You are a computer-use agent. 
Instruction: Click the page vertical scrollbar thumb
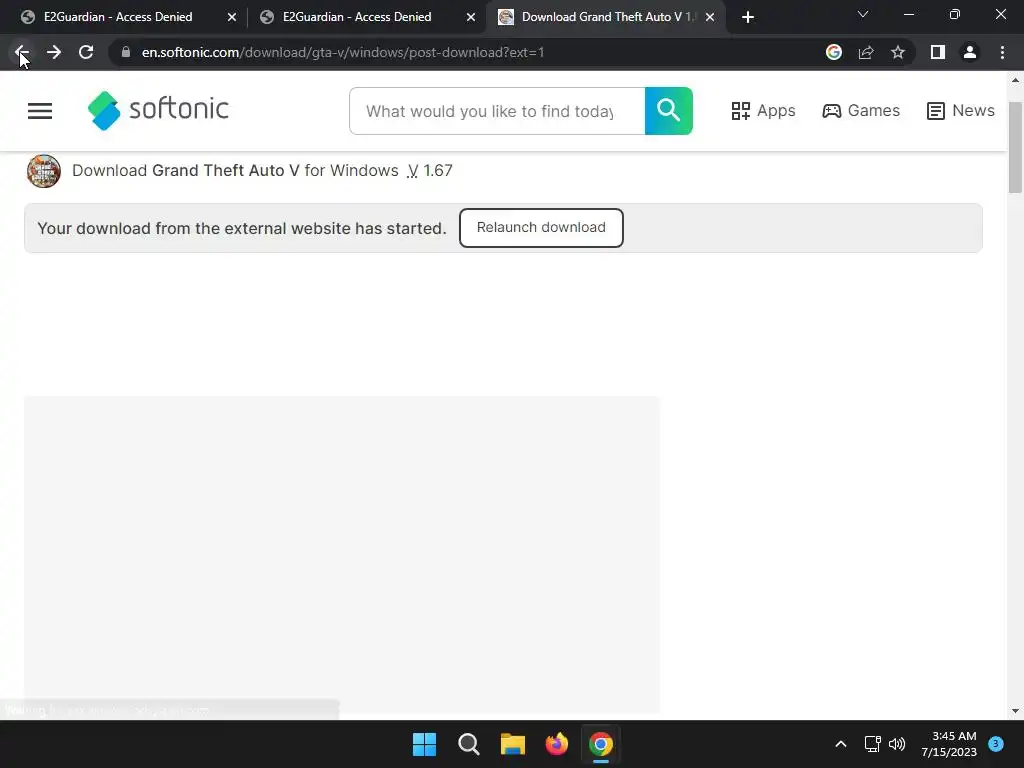(x=1015, y=147)
